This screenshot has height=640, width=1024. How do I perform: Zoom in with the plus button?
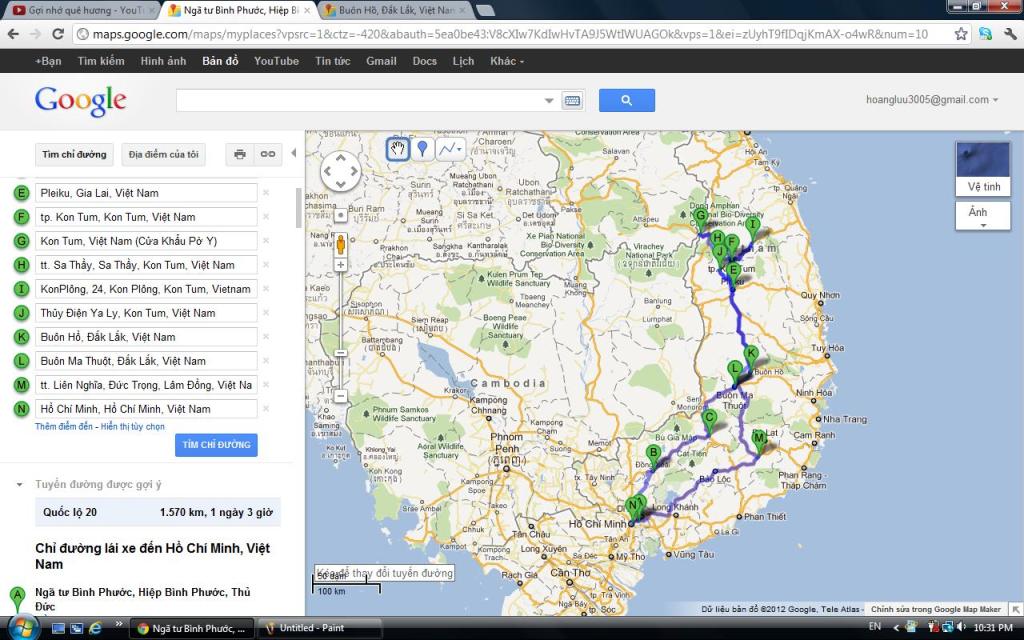340,265
